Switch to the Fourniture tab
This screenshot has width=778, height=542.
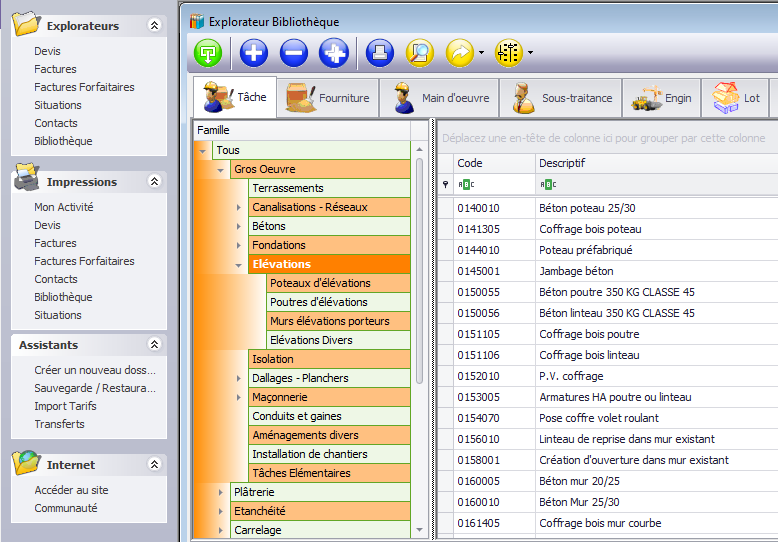click(328, 98)
